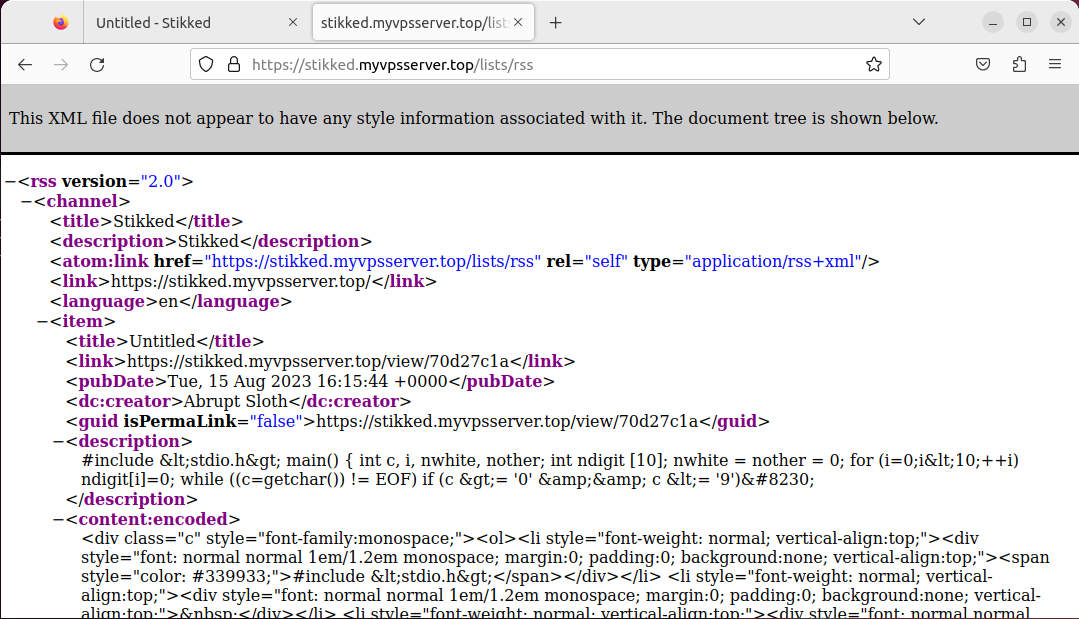Click the back navigation arrow
Viewport: 1079px width, 619px height.
pyautogui.click(x=24, y=64)
